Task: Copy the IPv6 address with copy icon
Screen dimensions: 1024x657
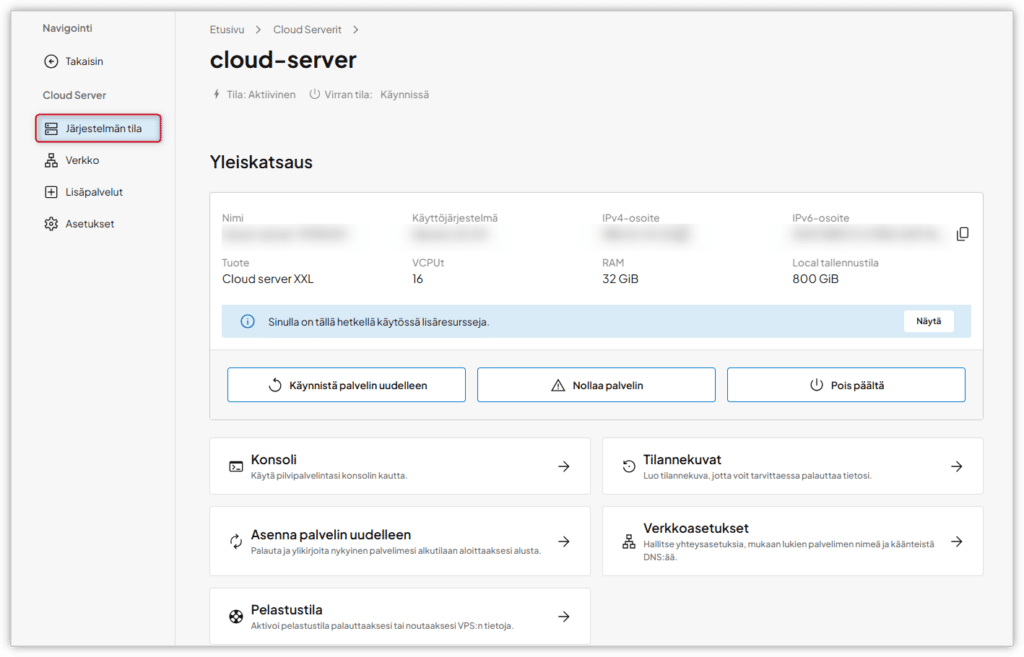Action: pos(962,234)
